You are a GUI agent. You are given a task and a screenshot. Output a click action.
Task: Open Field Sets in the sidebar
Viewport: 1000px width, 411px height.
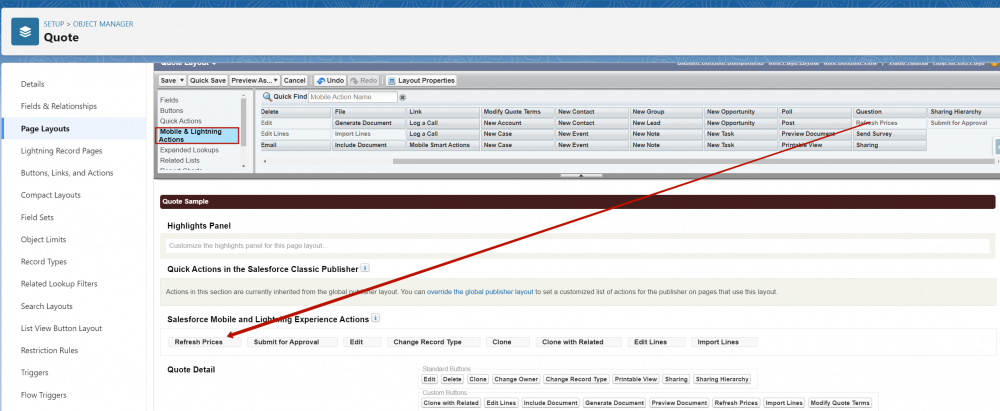[37, 217]
